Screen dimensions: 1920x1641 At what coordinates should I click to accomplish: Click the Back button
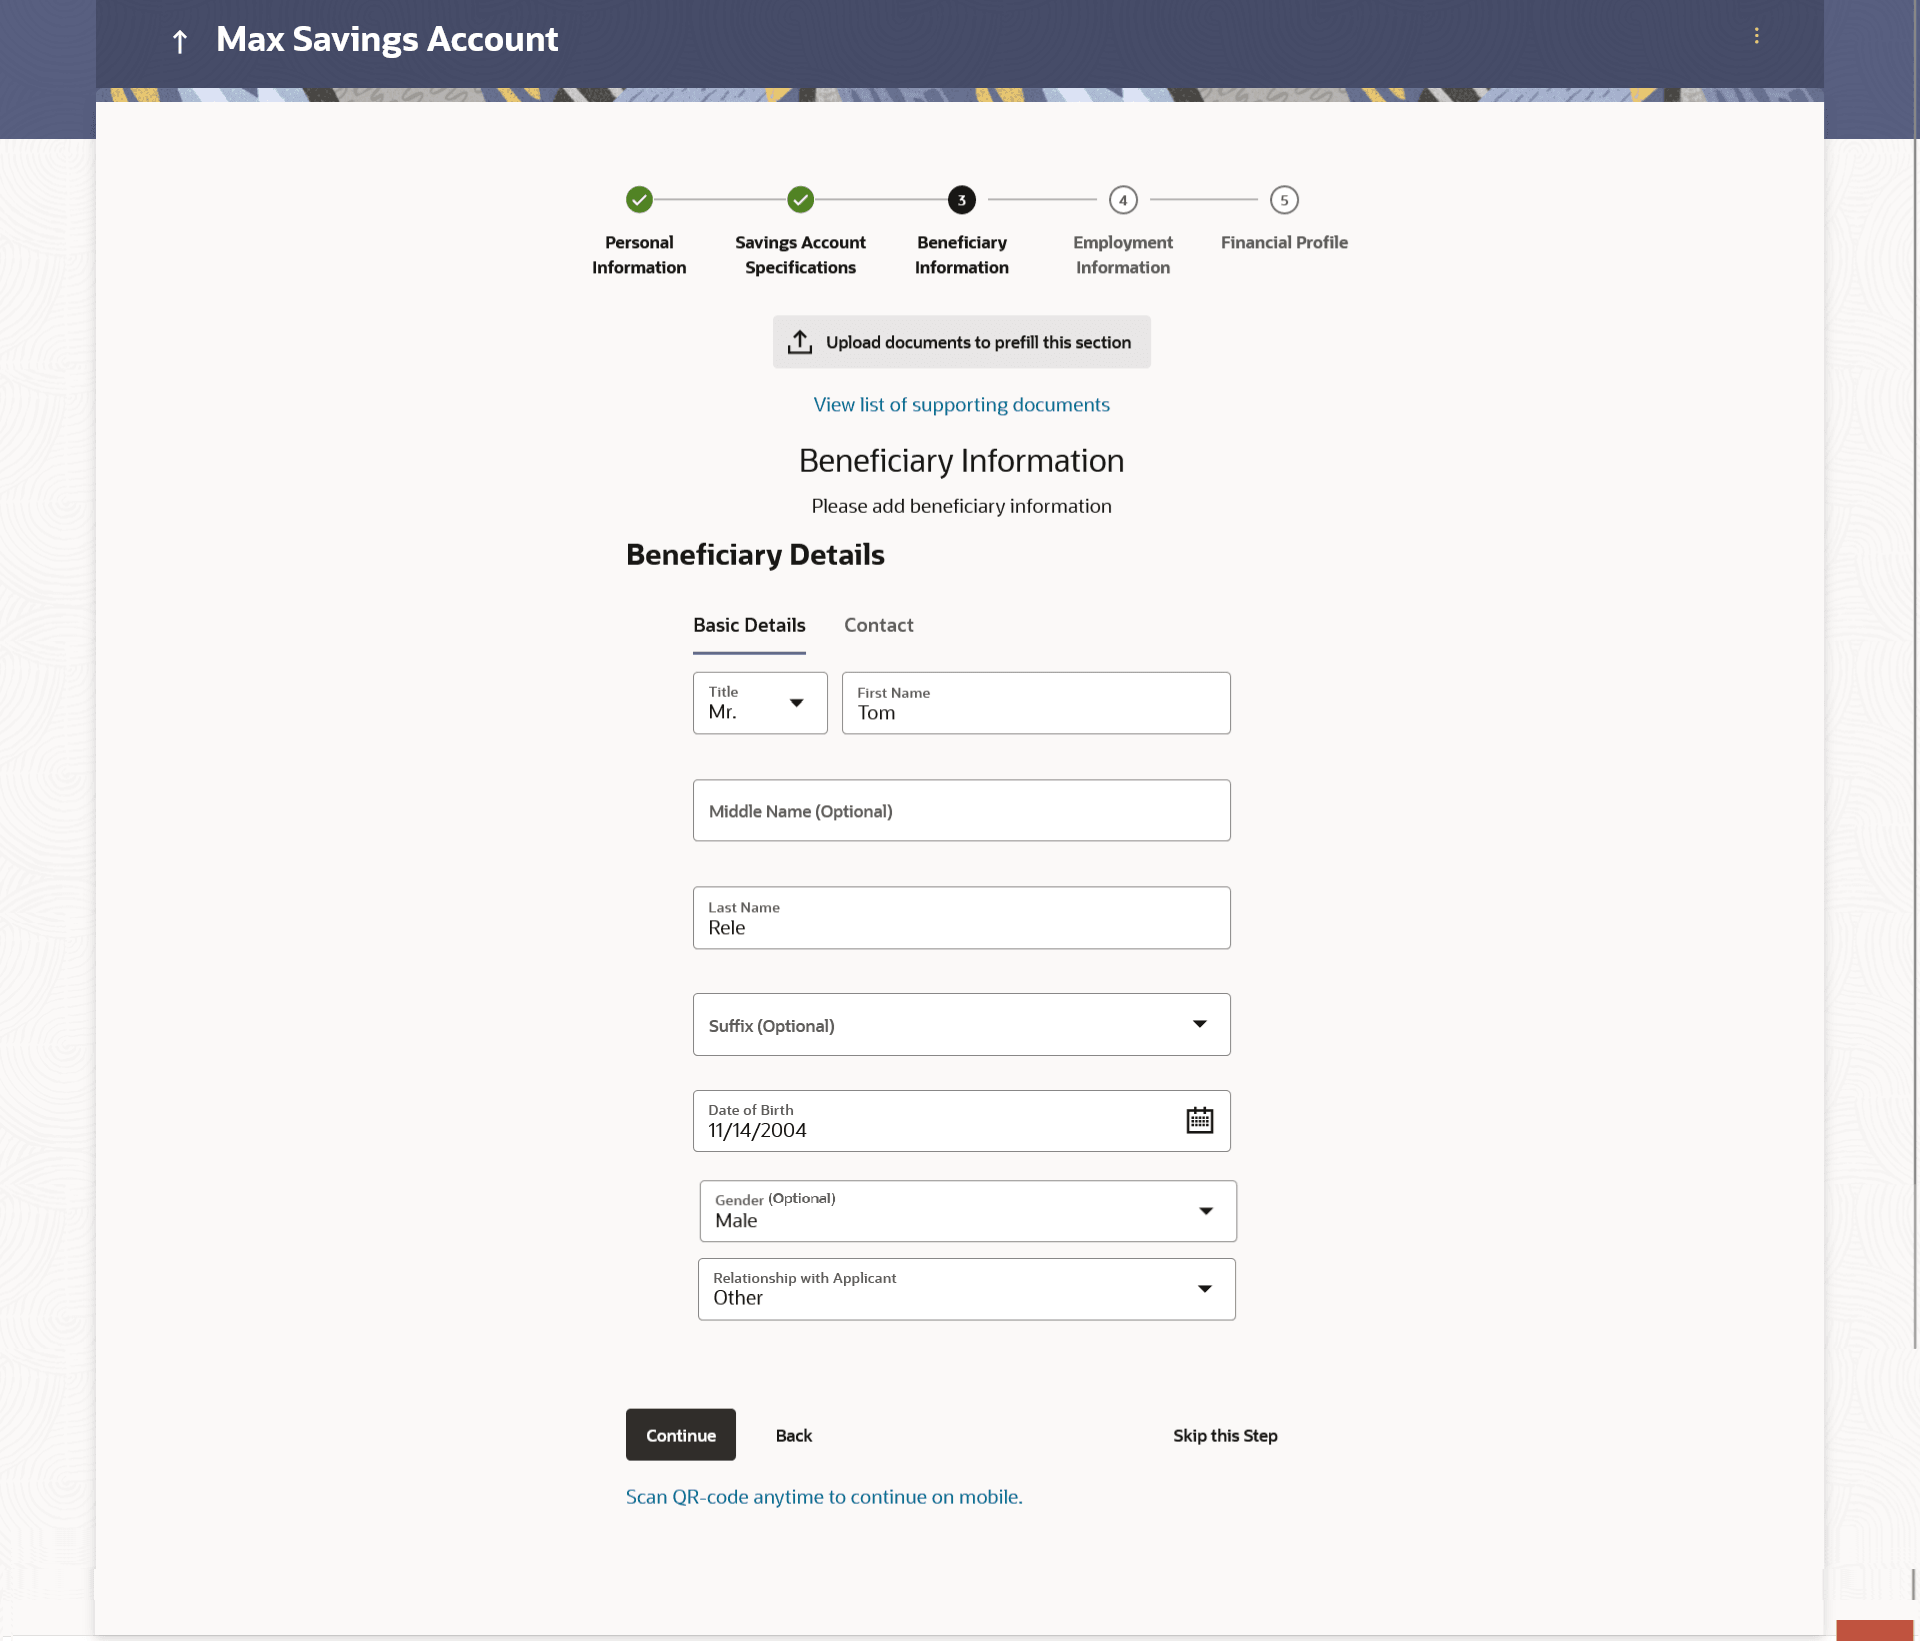793,1435
